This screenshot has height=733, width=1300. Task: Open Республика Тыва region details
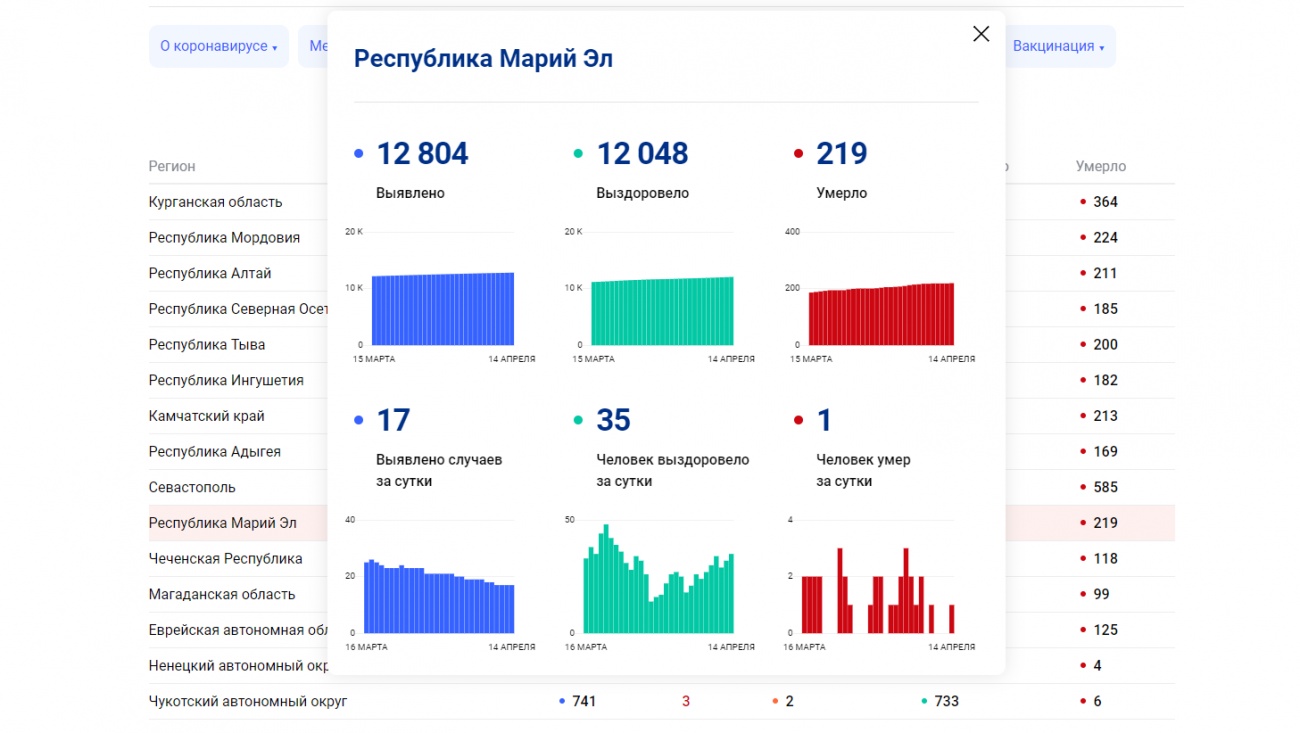click(207, 345)
